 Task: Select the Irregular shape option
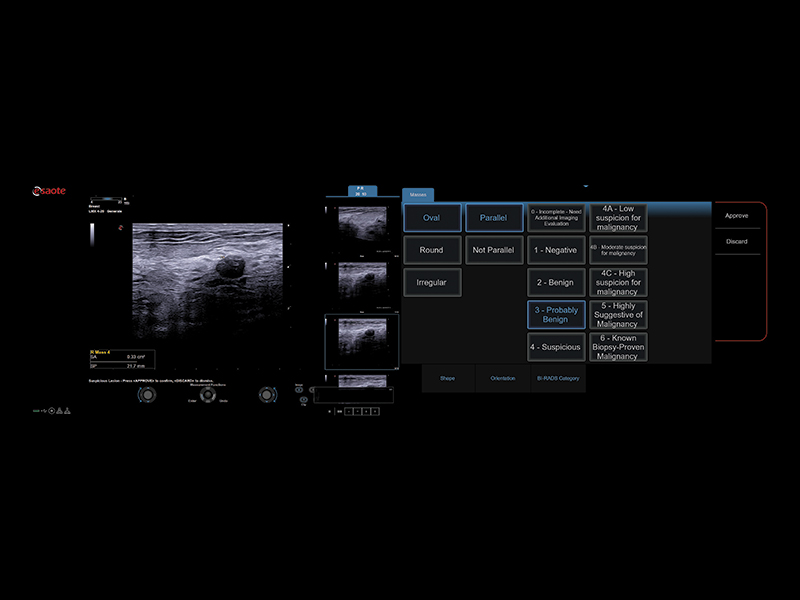tap(431, 283)
